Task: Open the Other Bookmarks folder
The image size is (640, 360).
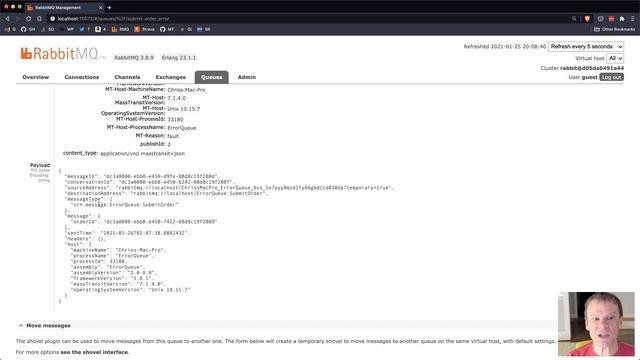Action: (615, 29)
